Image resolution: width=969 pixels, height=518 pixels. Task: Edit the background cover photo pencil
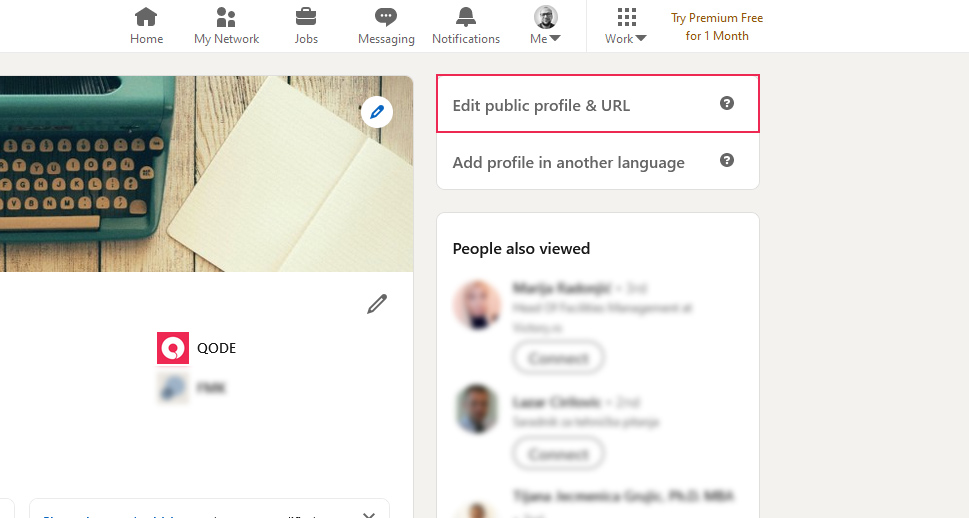coord(377,112)
